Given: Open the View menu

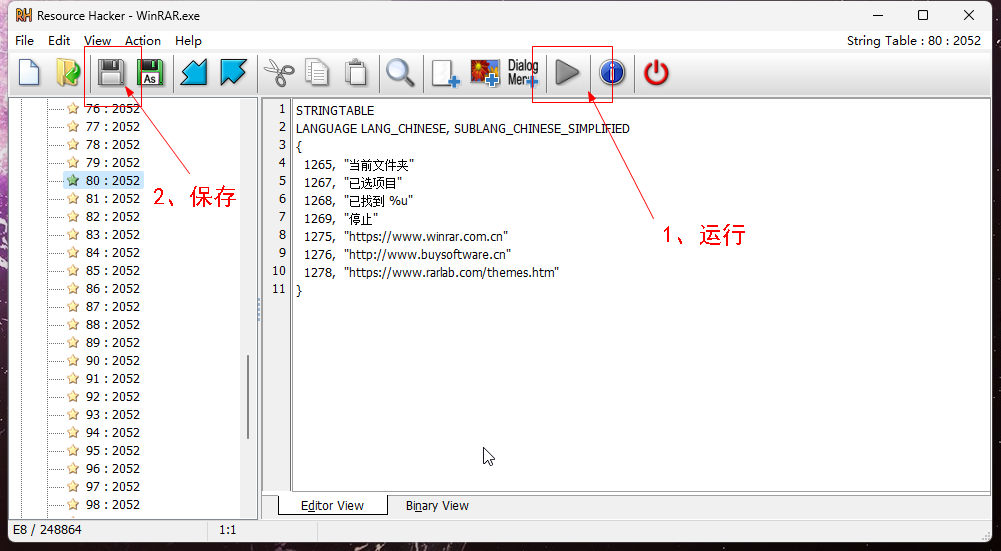Looking at the screenshot, I should pyautogui.click(x=98, y=40).
